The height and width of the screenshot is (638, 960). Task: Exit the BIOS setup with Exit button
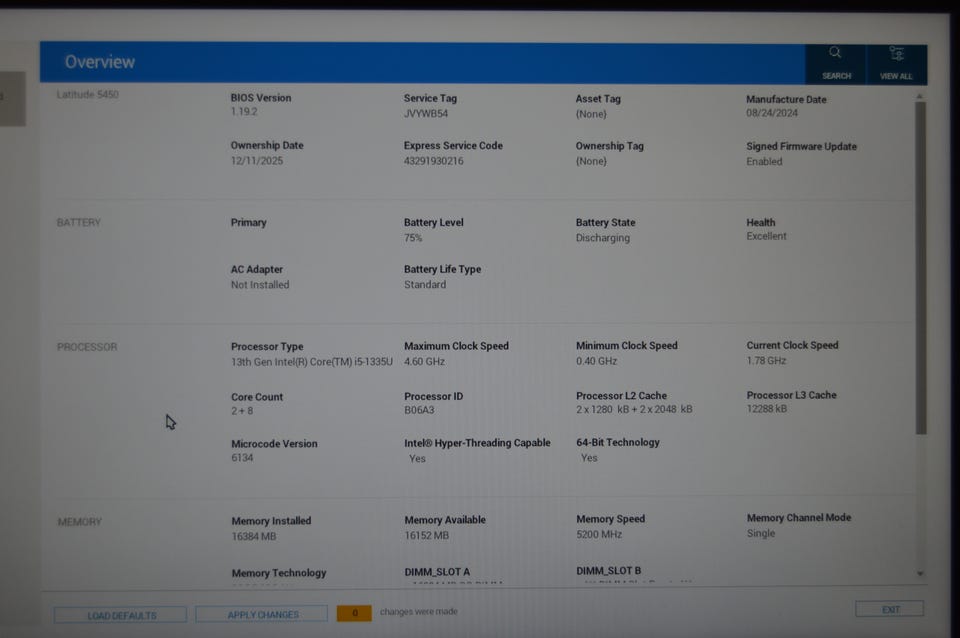(890, 609)
